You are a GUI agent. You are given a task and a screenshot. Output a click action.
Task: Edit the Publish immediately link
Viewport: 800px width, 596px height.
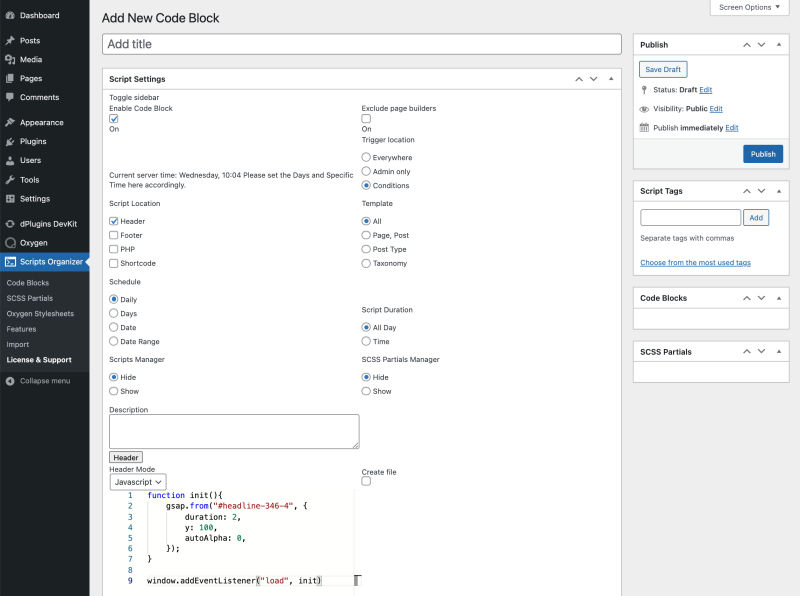732,128
